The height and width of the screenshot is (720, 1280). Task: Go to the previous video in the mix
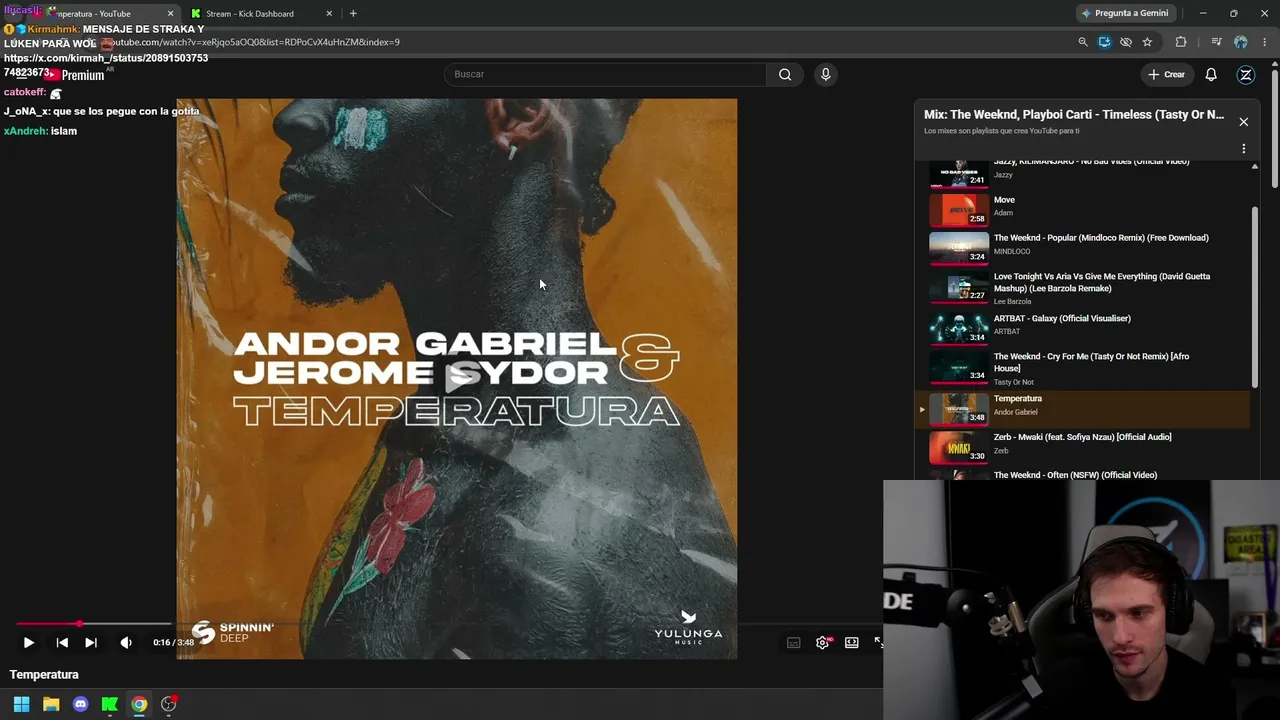tap(62, 643)
